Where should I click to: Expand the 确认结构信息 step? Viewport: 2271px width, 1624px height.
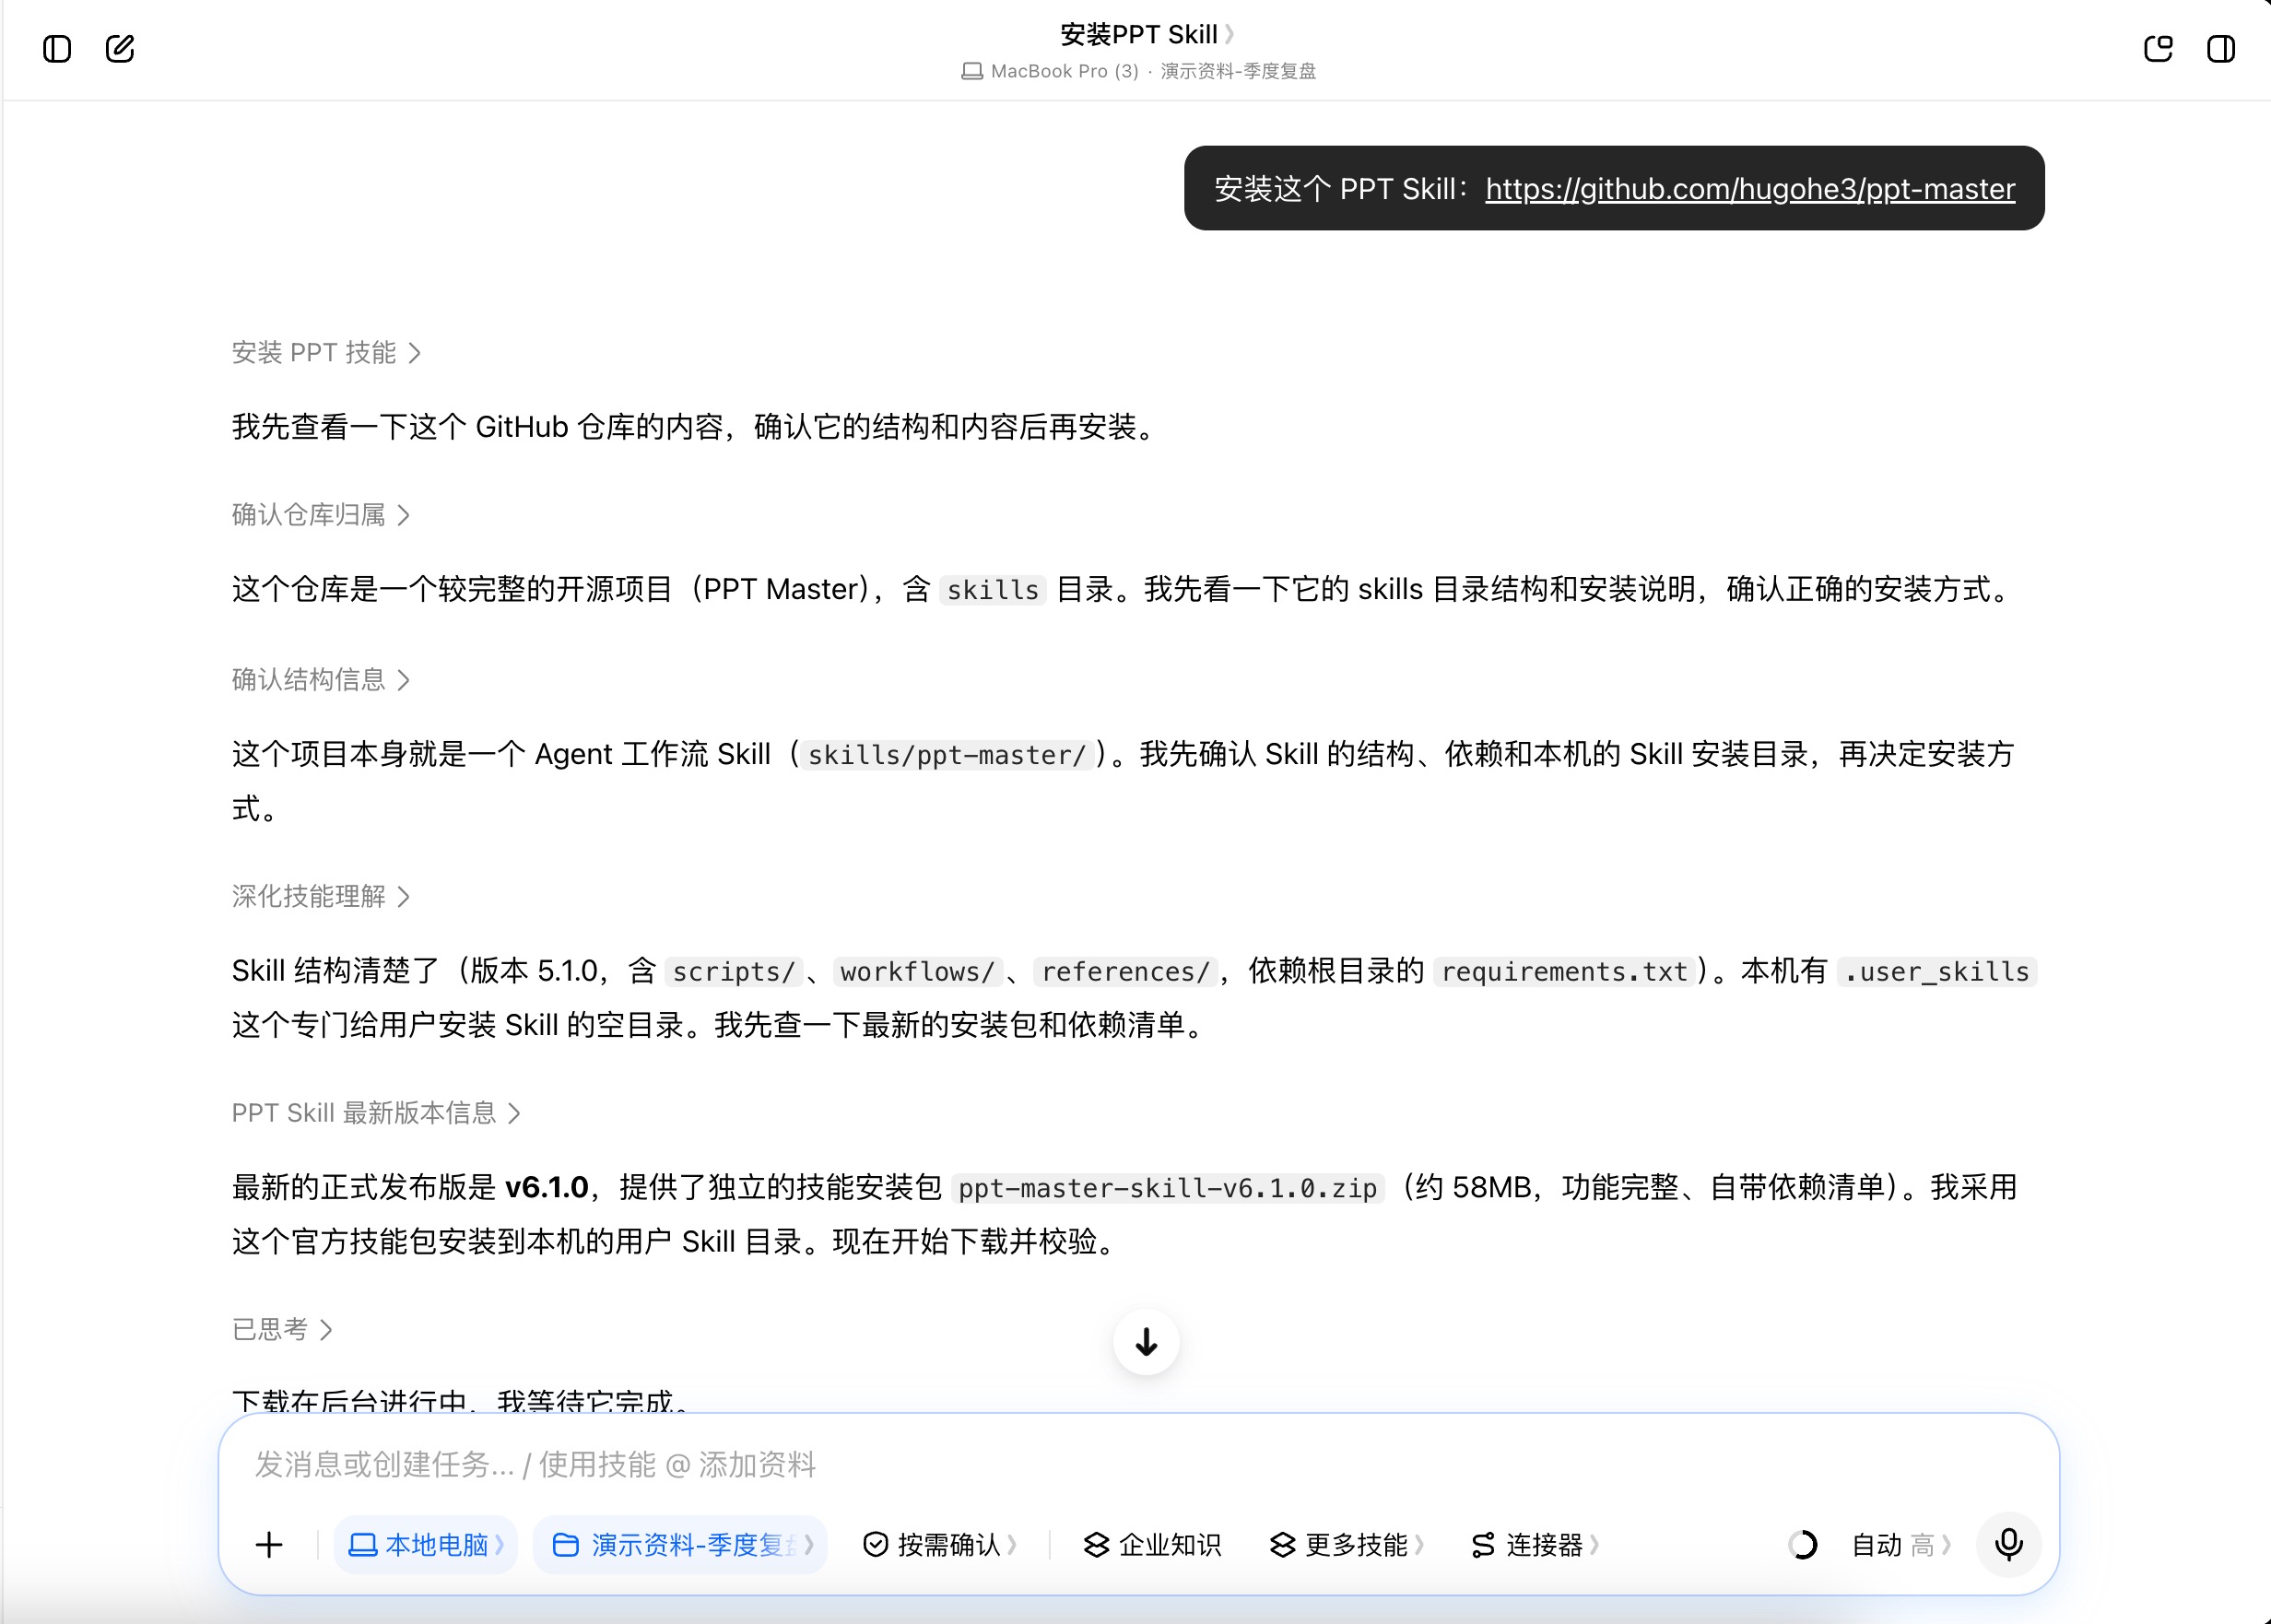[321, 680]
